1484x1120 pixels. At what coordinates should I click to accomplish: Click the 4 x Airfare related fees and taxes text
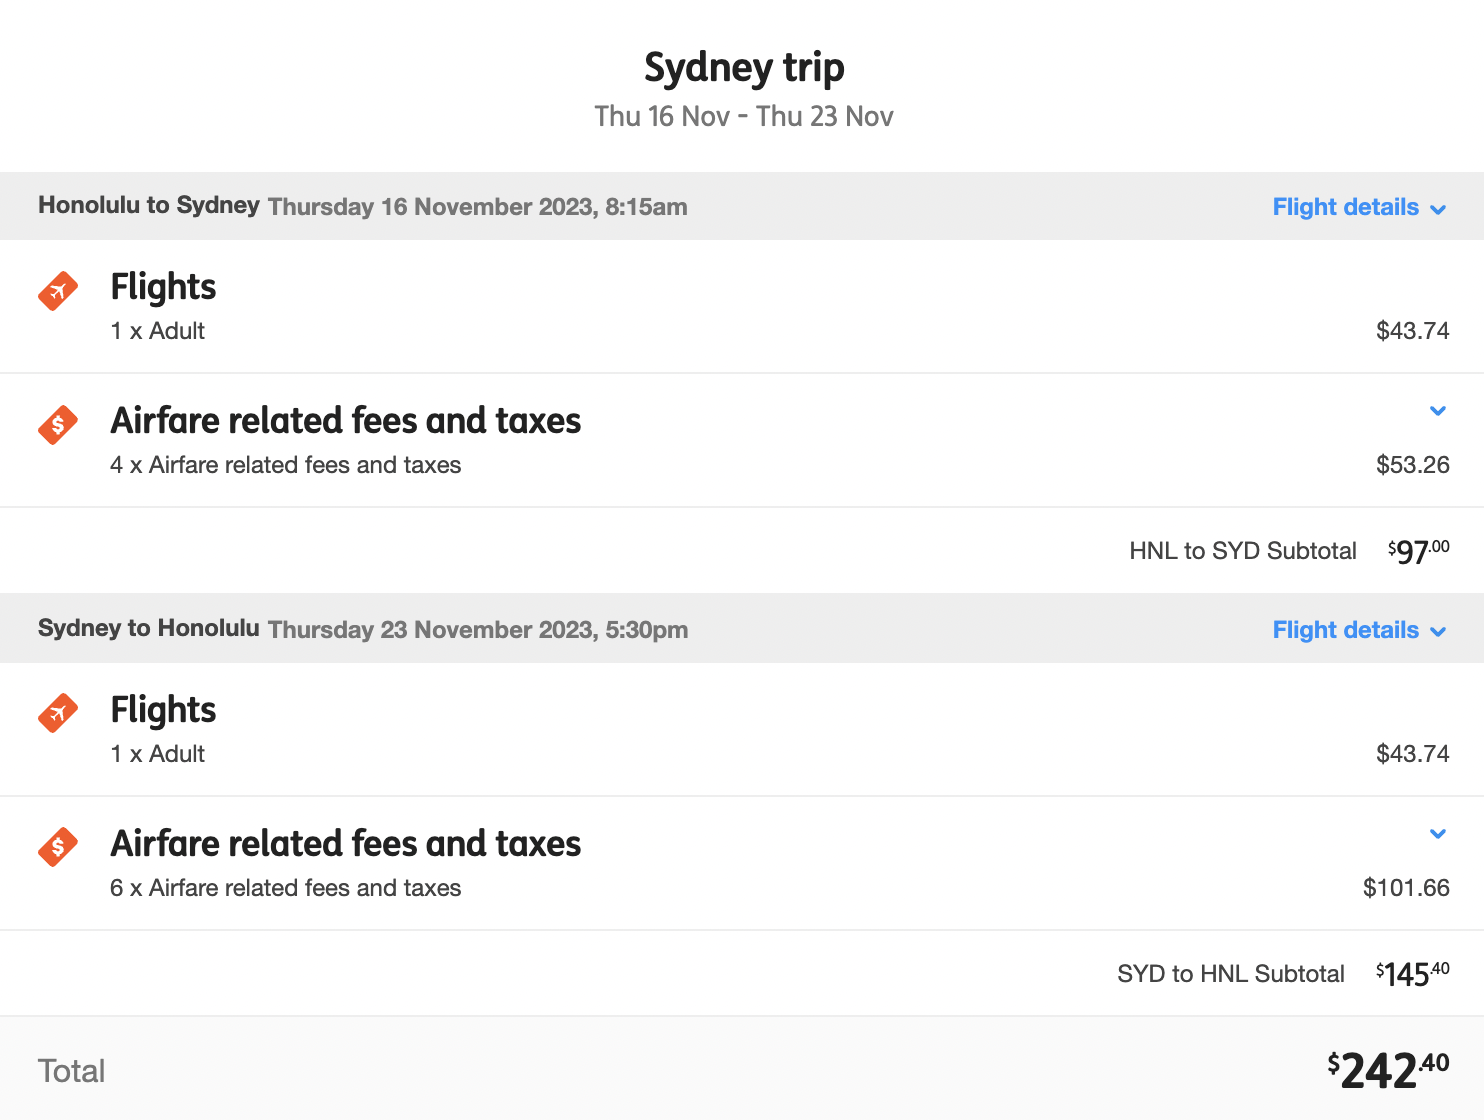(x=286, y=465)
